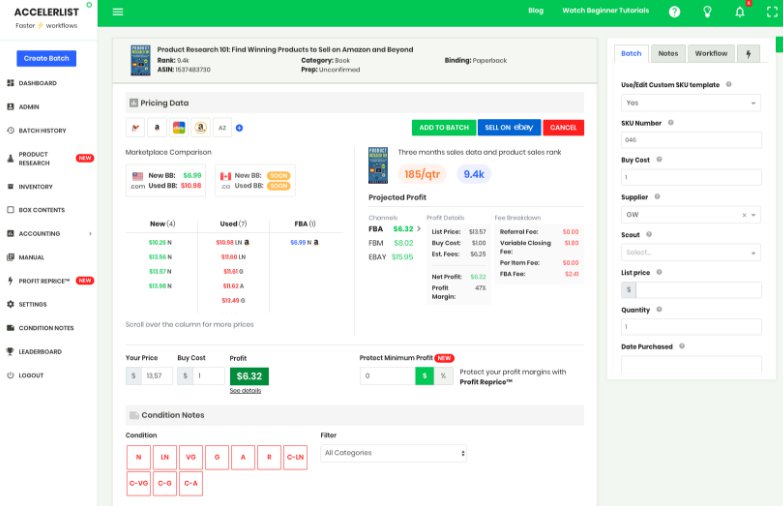783x506 pixels.
Task: Click the Custom SKU template info icon
Action: point(729,84)
